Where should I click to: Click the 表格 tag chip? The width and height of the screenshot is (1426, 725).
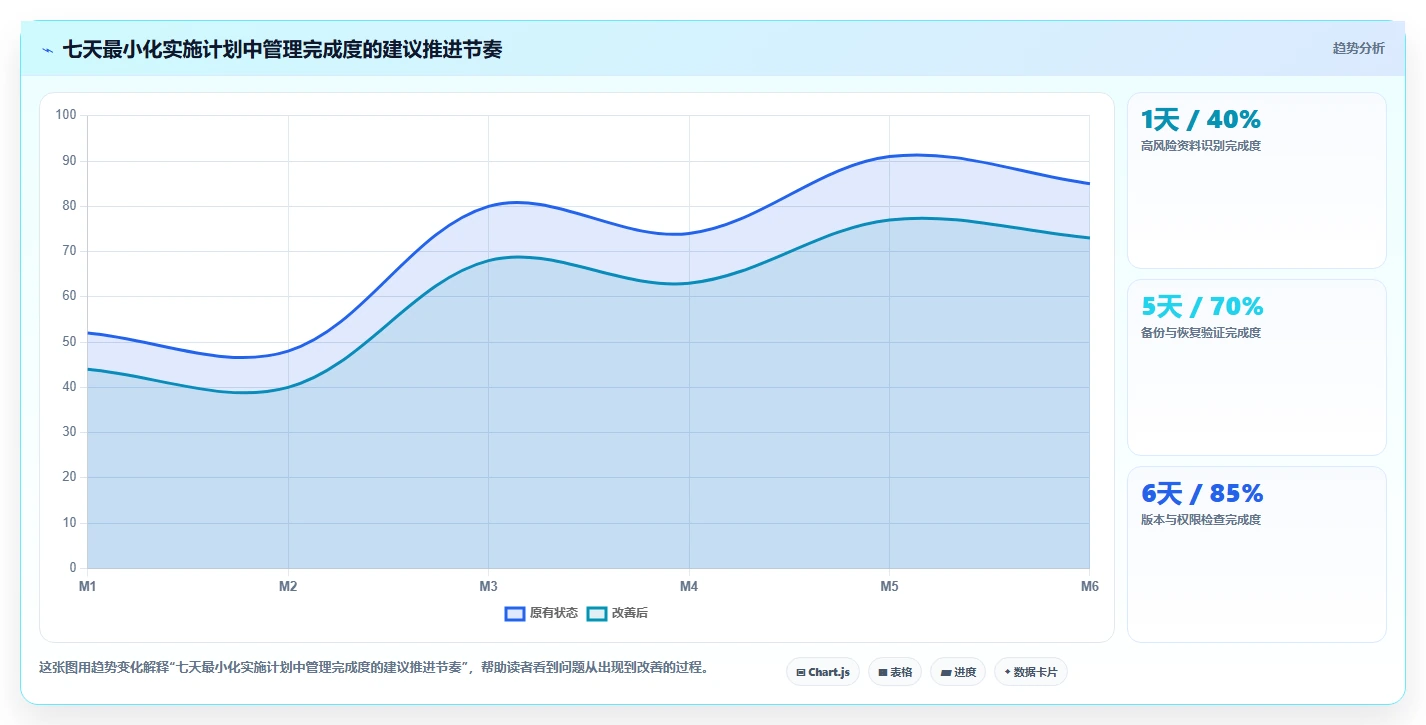pyautogui.click(x=895, y=672)
